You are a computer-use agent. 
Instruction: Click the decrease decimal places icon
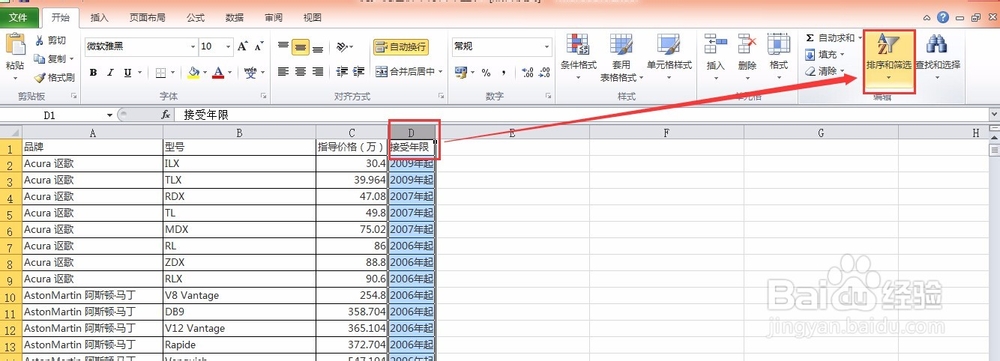tap(544, 73)
